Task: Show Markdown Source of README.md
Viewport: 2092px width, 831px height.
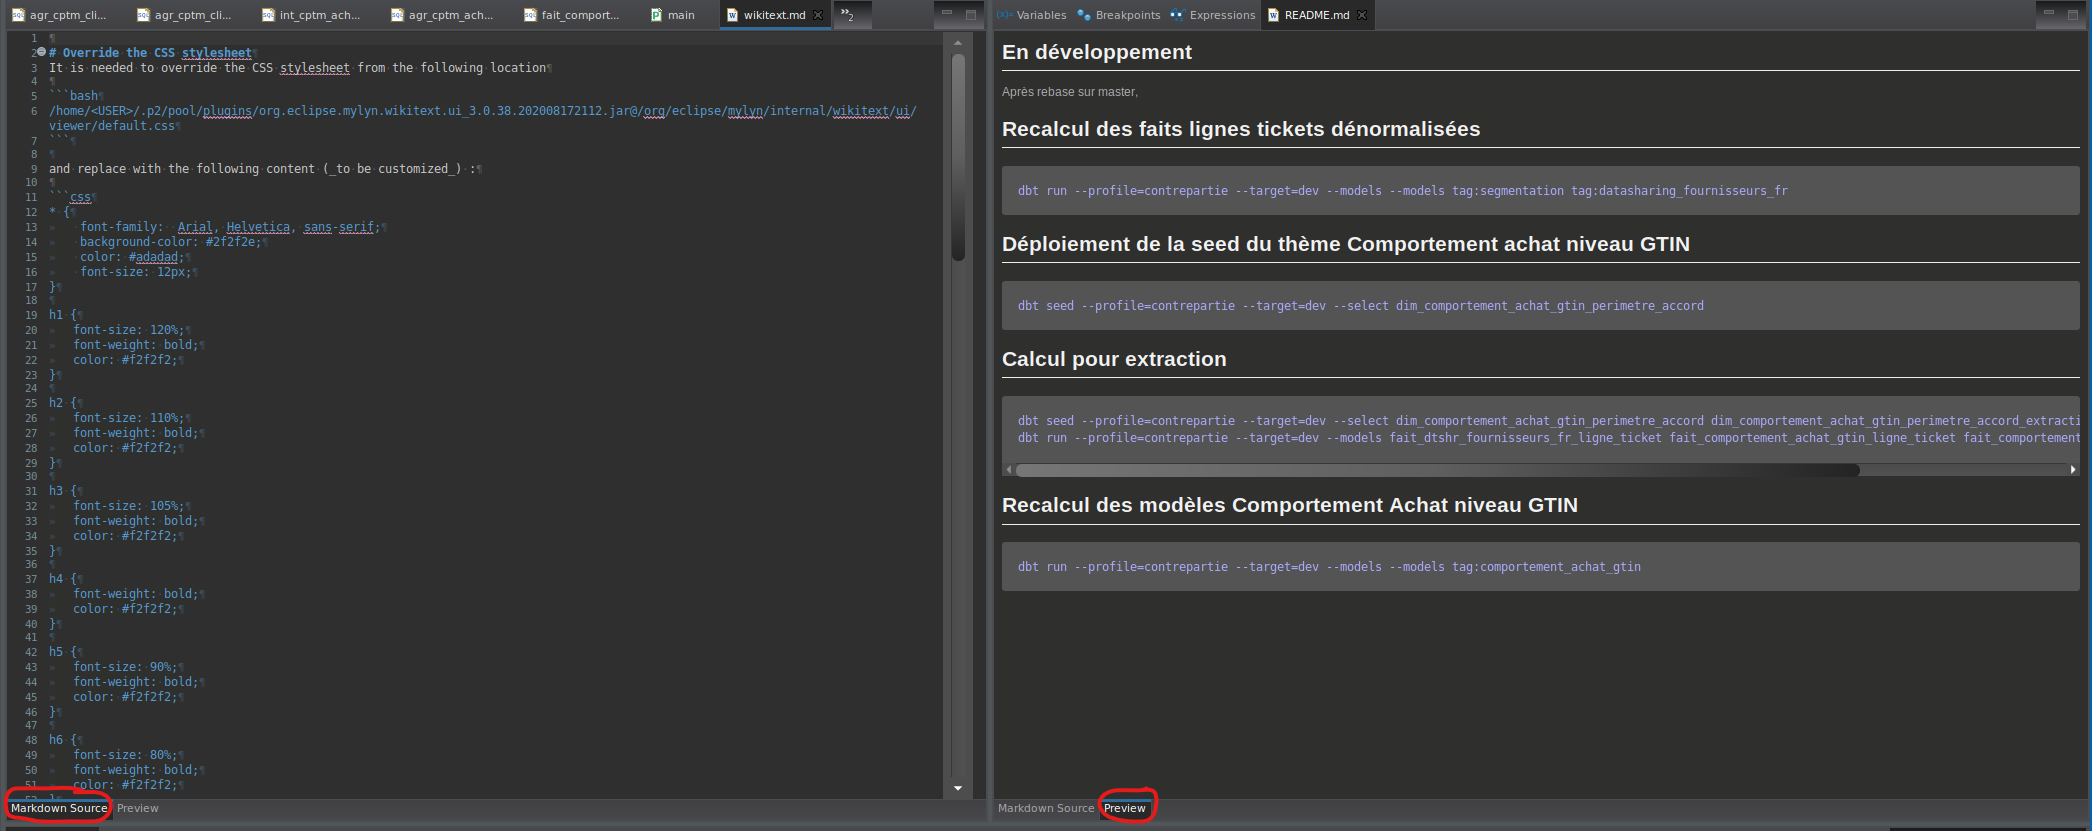Action: pyautogui.click(x=1046, y=808)
